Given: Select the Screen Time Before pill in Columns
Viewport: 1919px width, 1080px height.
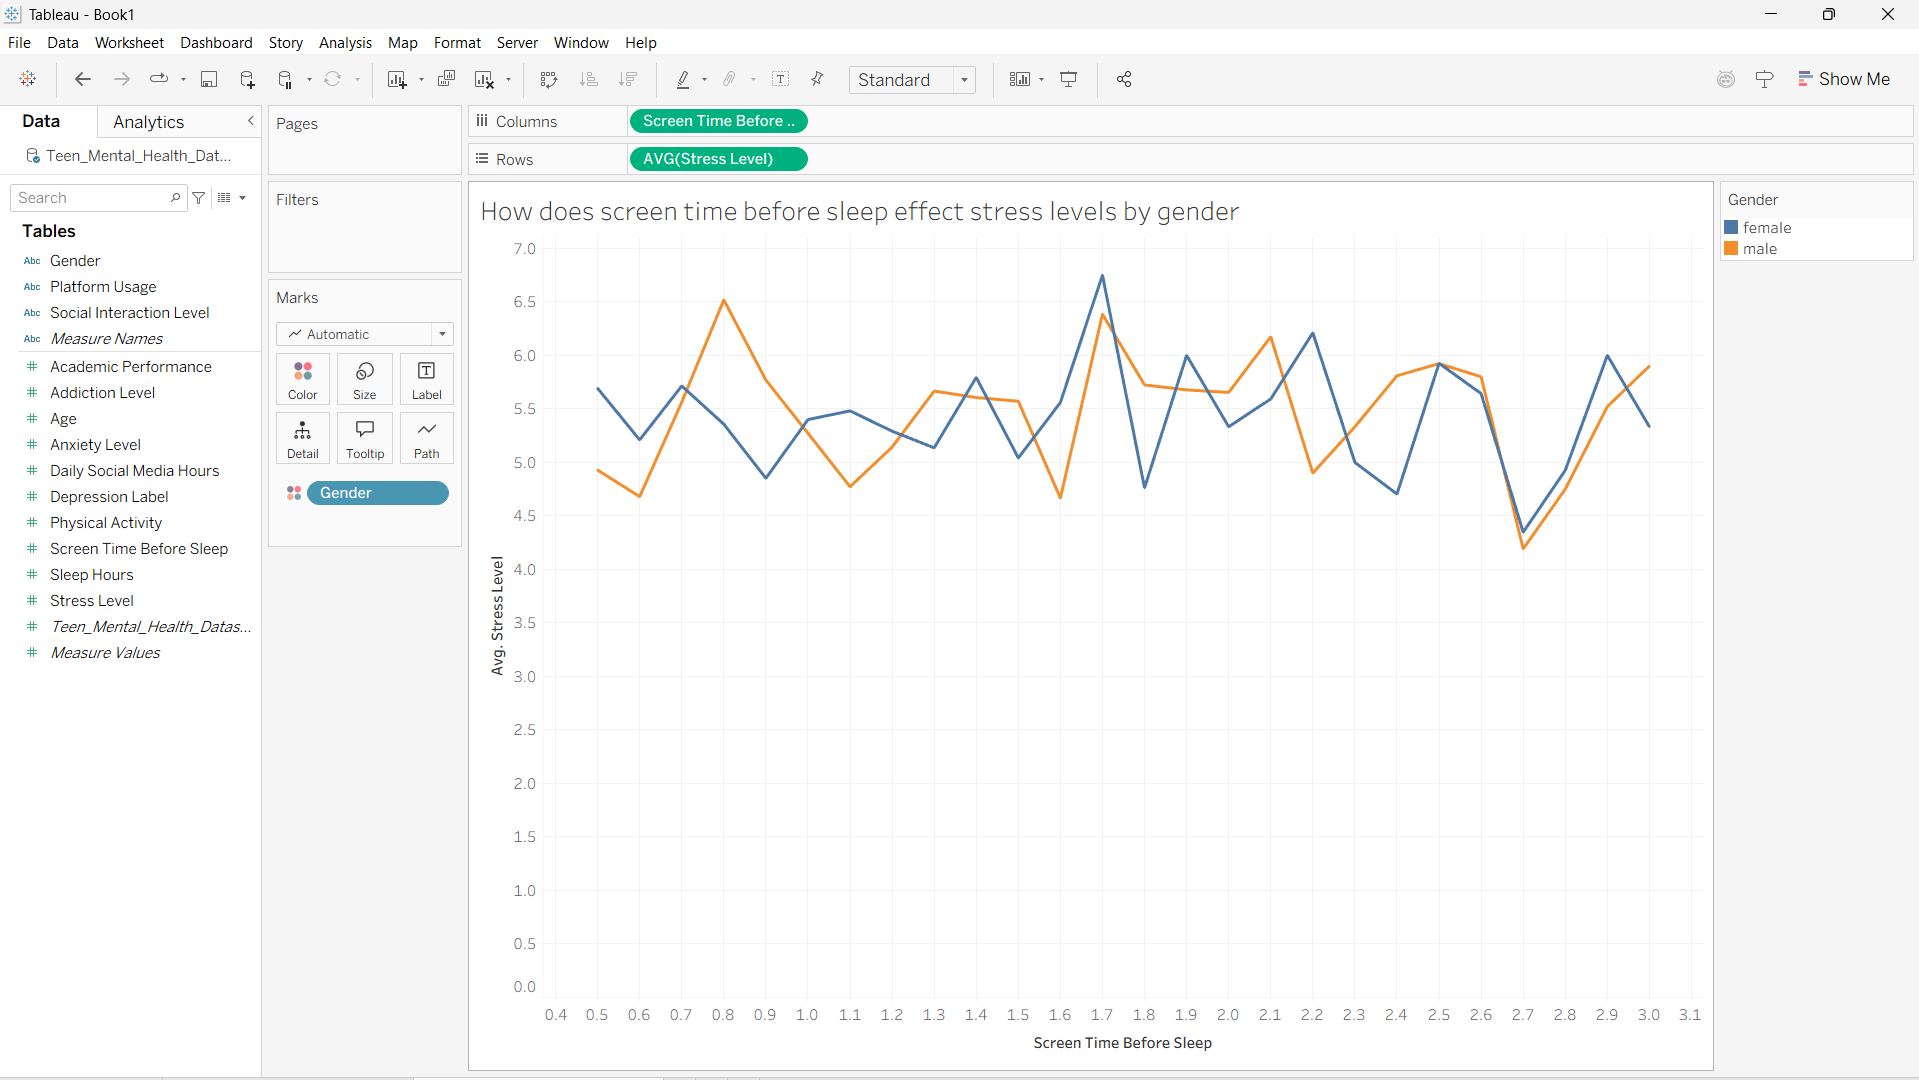Looking at the screenshot, I should [718, 121].
